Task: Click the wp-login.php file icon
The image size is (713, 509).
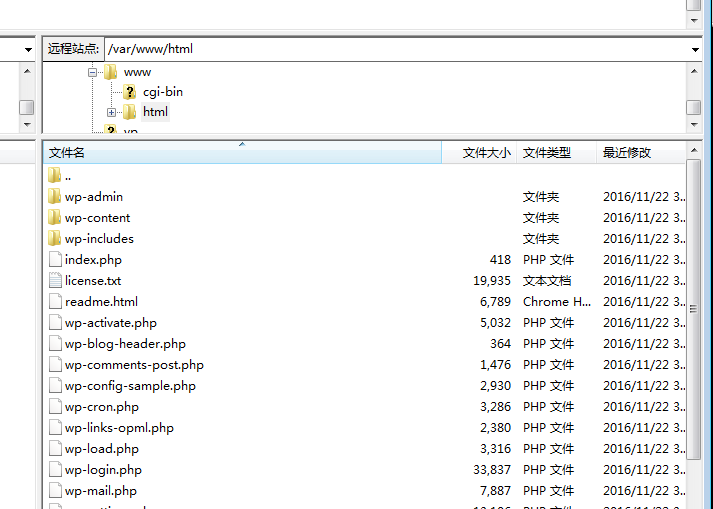Action: point(55,469)
